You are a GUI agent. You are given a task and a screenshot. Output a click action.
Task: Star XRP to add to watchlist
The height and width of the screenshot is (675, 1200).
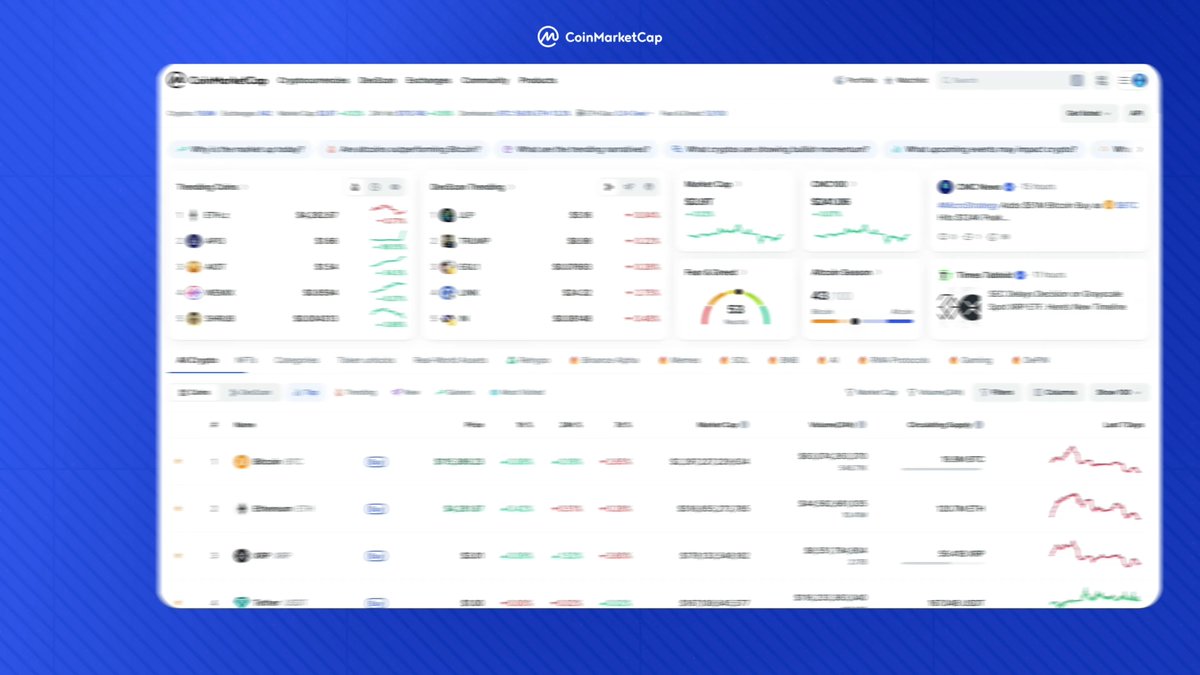(179, 556)
